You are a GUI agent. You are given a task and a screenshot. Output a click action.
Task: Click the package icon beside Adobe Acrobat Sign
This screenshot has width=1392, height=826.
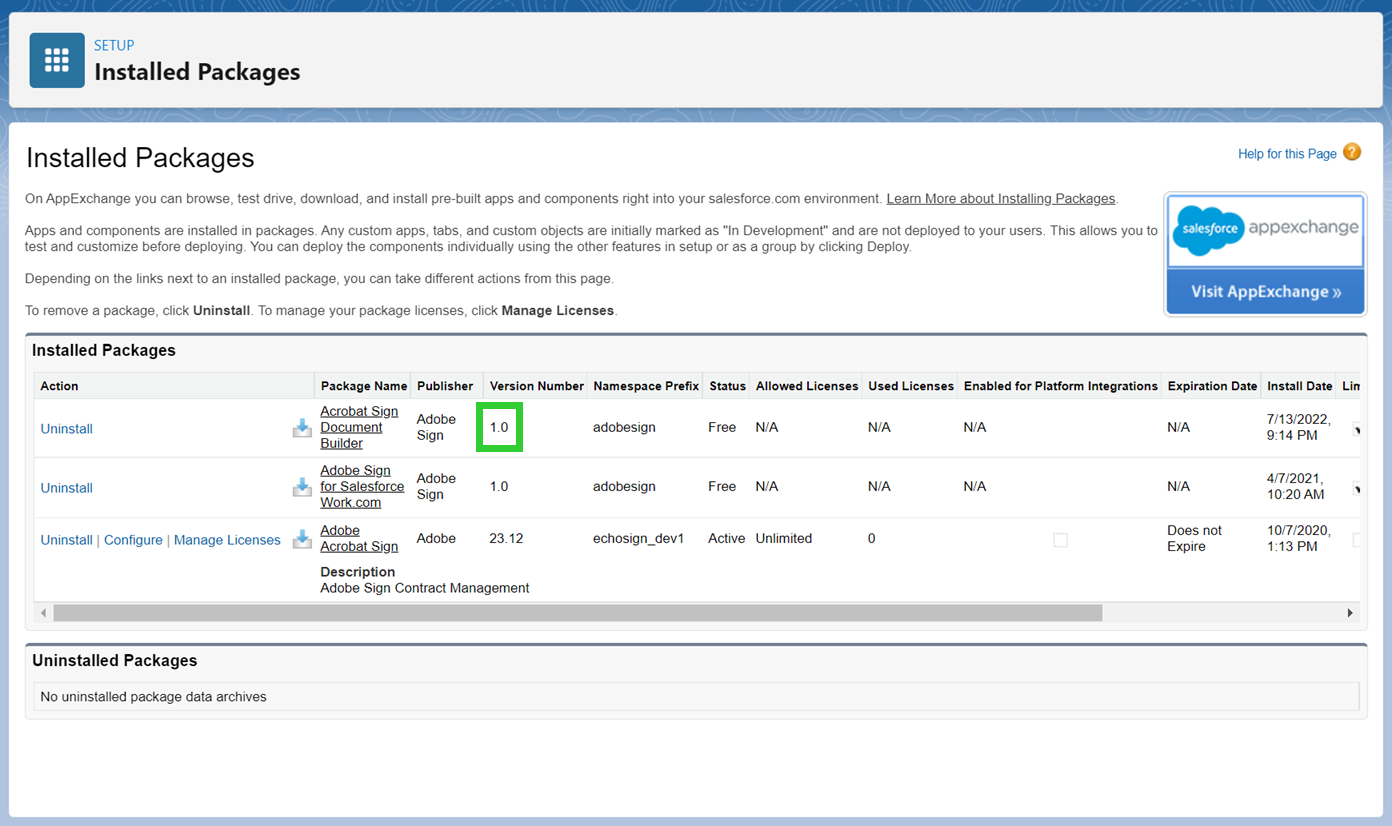point(302,539)
